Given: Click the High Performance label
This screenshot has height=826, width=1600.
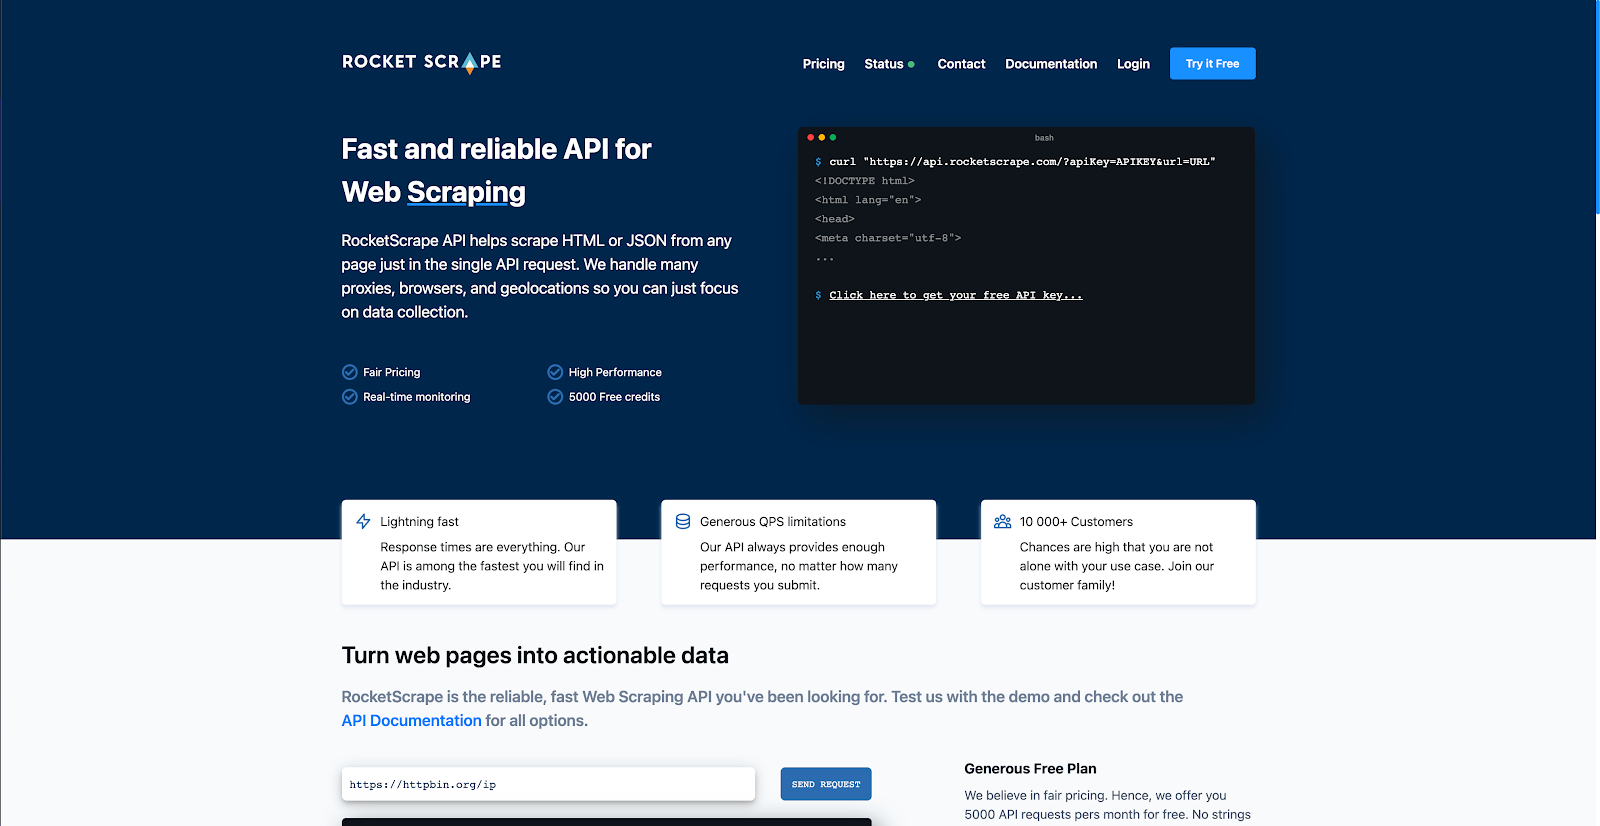Looking at the screenshot, I should click(615, 372).
